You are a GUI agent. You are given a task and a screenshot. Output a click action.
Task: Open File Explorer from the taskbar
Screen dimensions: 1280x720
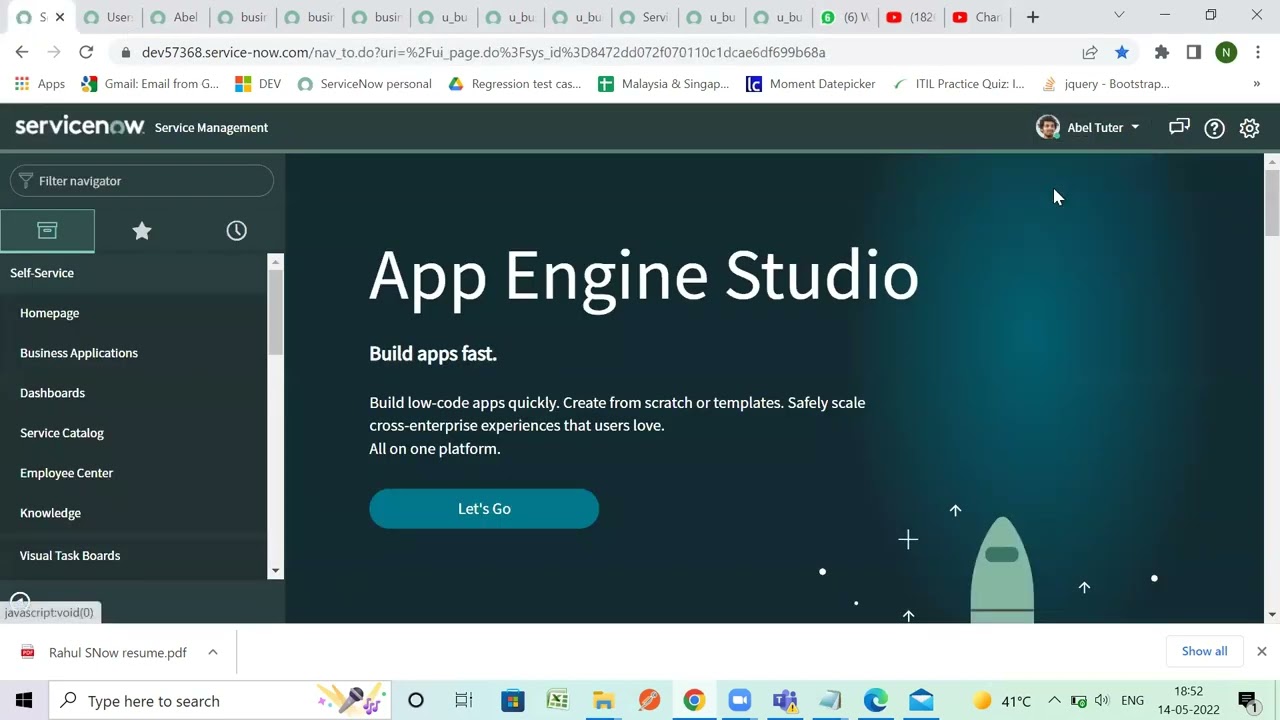pos(603,701)
